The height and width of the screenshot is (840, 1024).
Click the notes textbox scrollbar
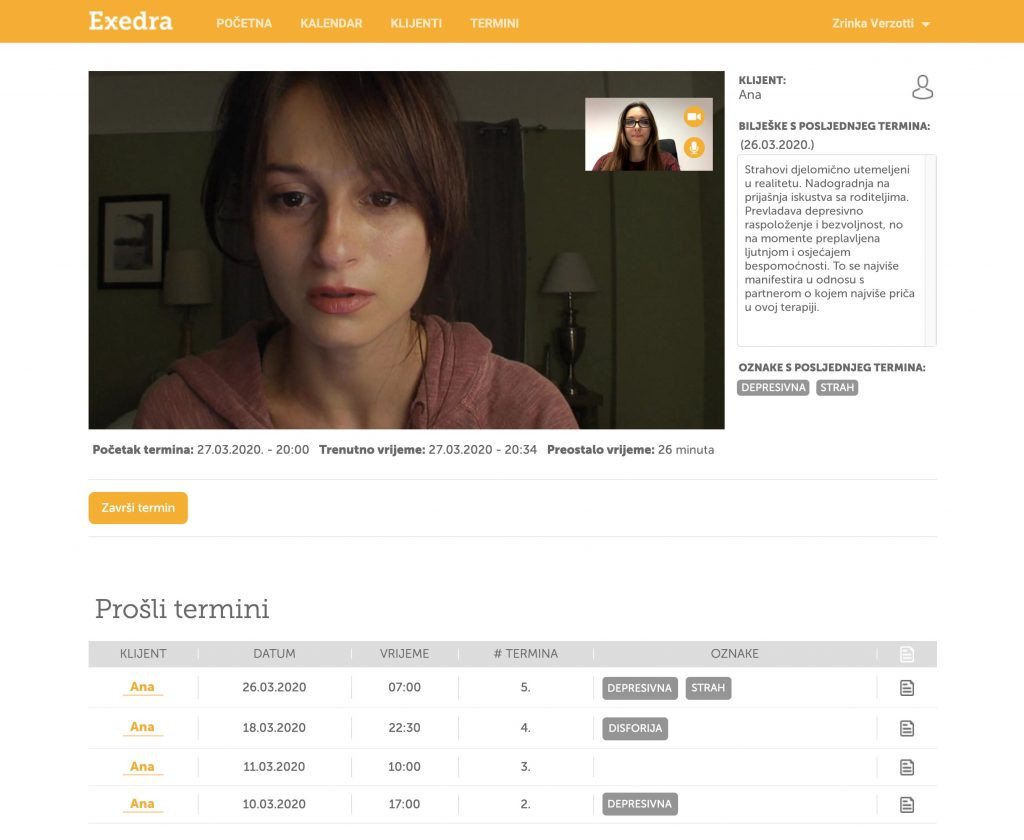(x=931, y=251)
